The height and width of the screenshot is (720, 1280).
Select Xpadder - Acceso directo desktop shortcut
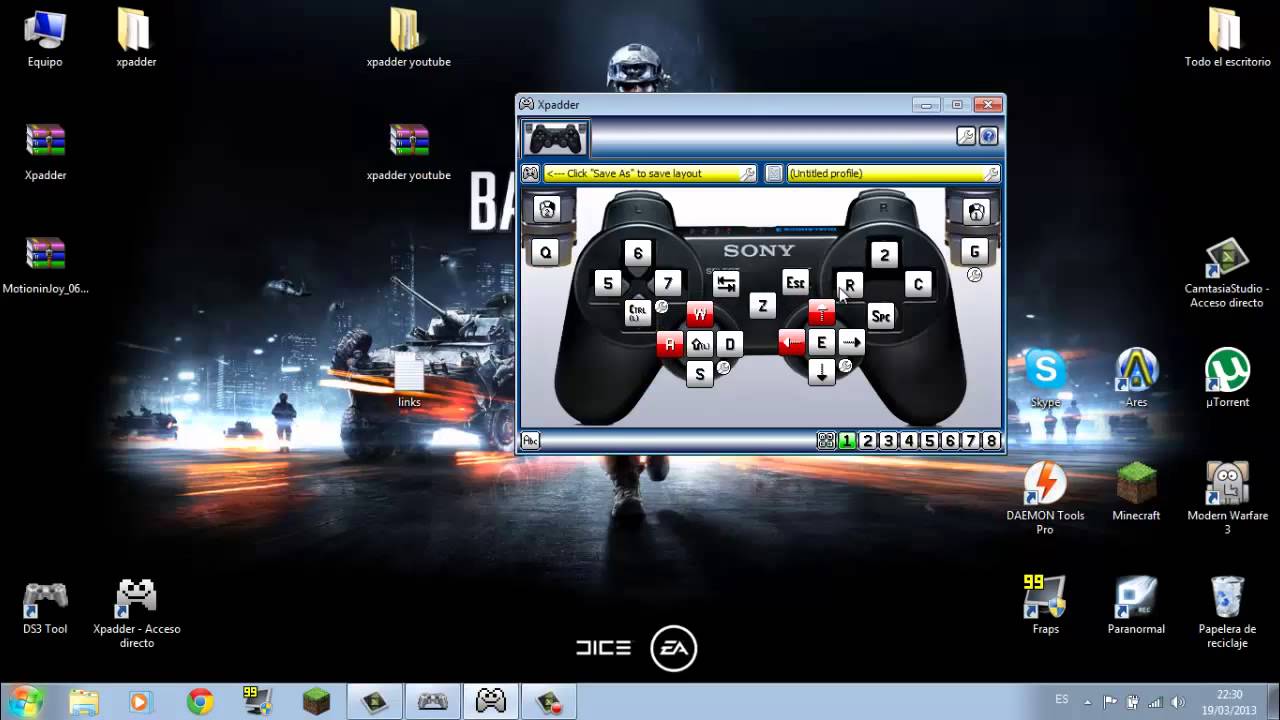136,613
